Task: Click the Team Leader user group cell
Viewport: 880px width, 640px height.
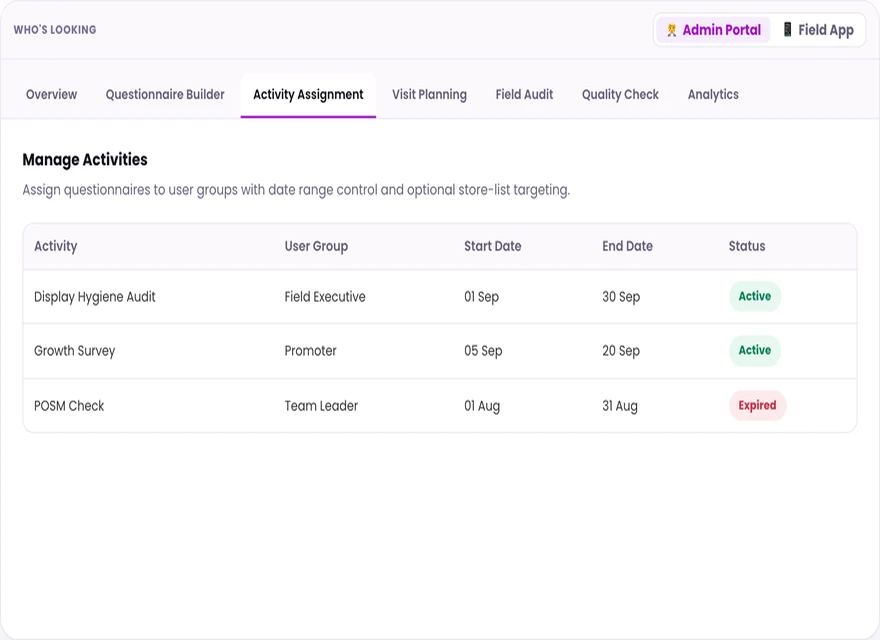Action: [321, 405]
